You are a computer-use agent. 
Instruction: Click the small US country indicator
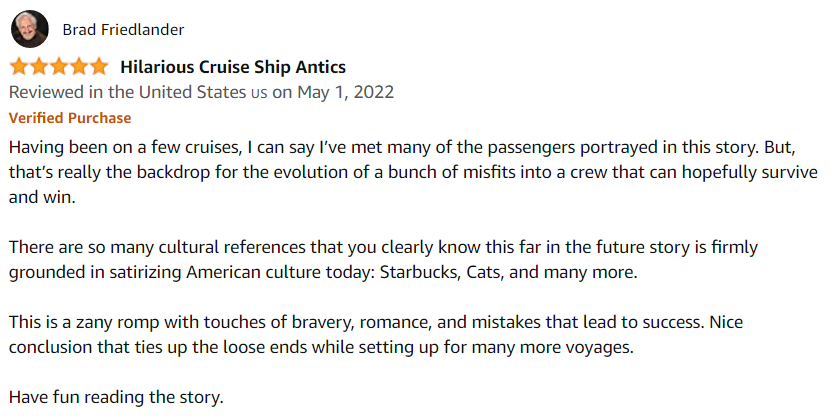tap(259, 93)
